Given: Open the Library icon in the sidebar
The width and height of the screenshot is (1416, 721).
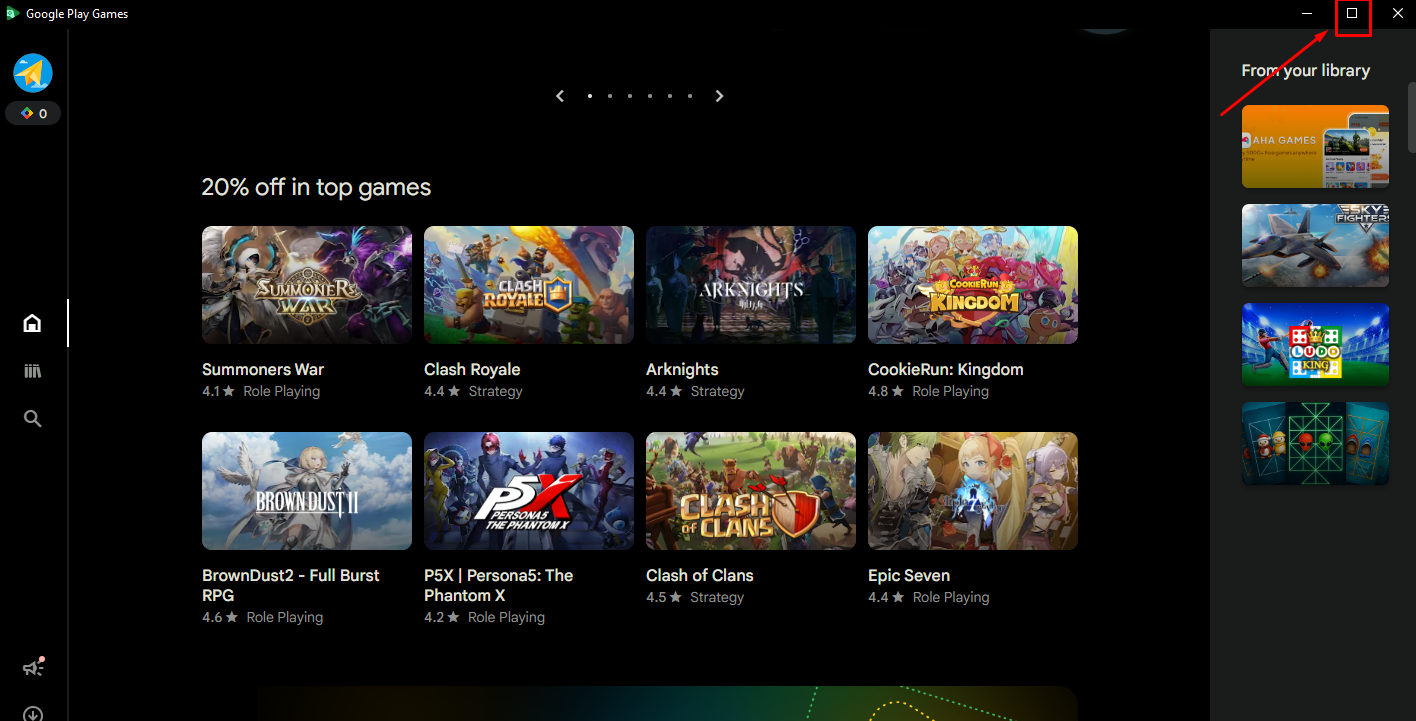Looking at the screenshot, I should [33, 371].
